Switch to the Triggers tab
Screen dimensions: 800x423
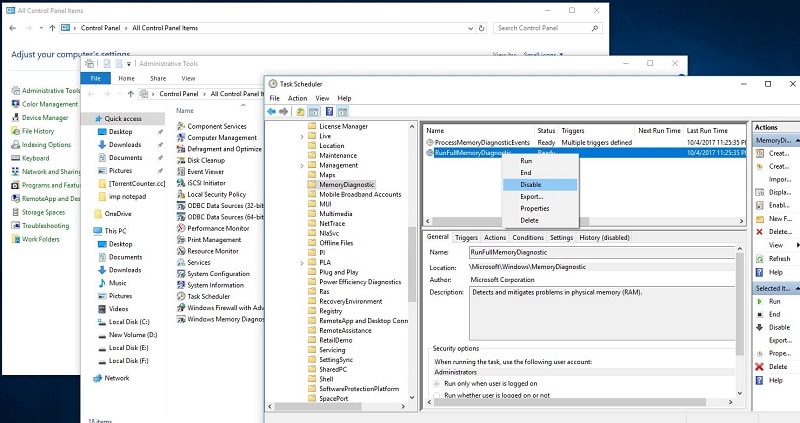pyautogui.click(x=466, y=237)
